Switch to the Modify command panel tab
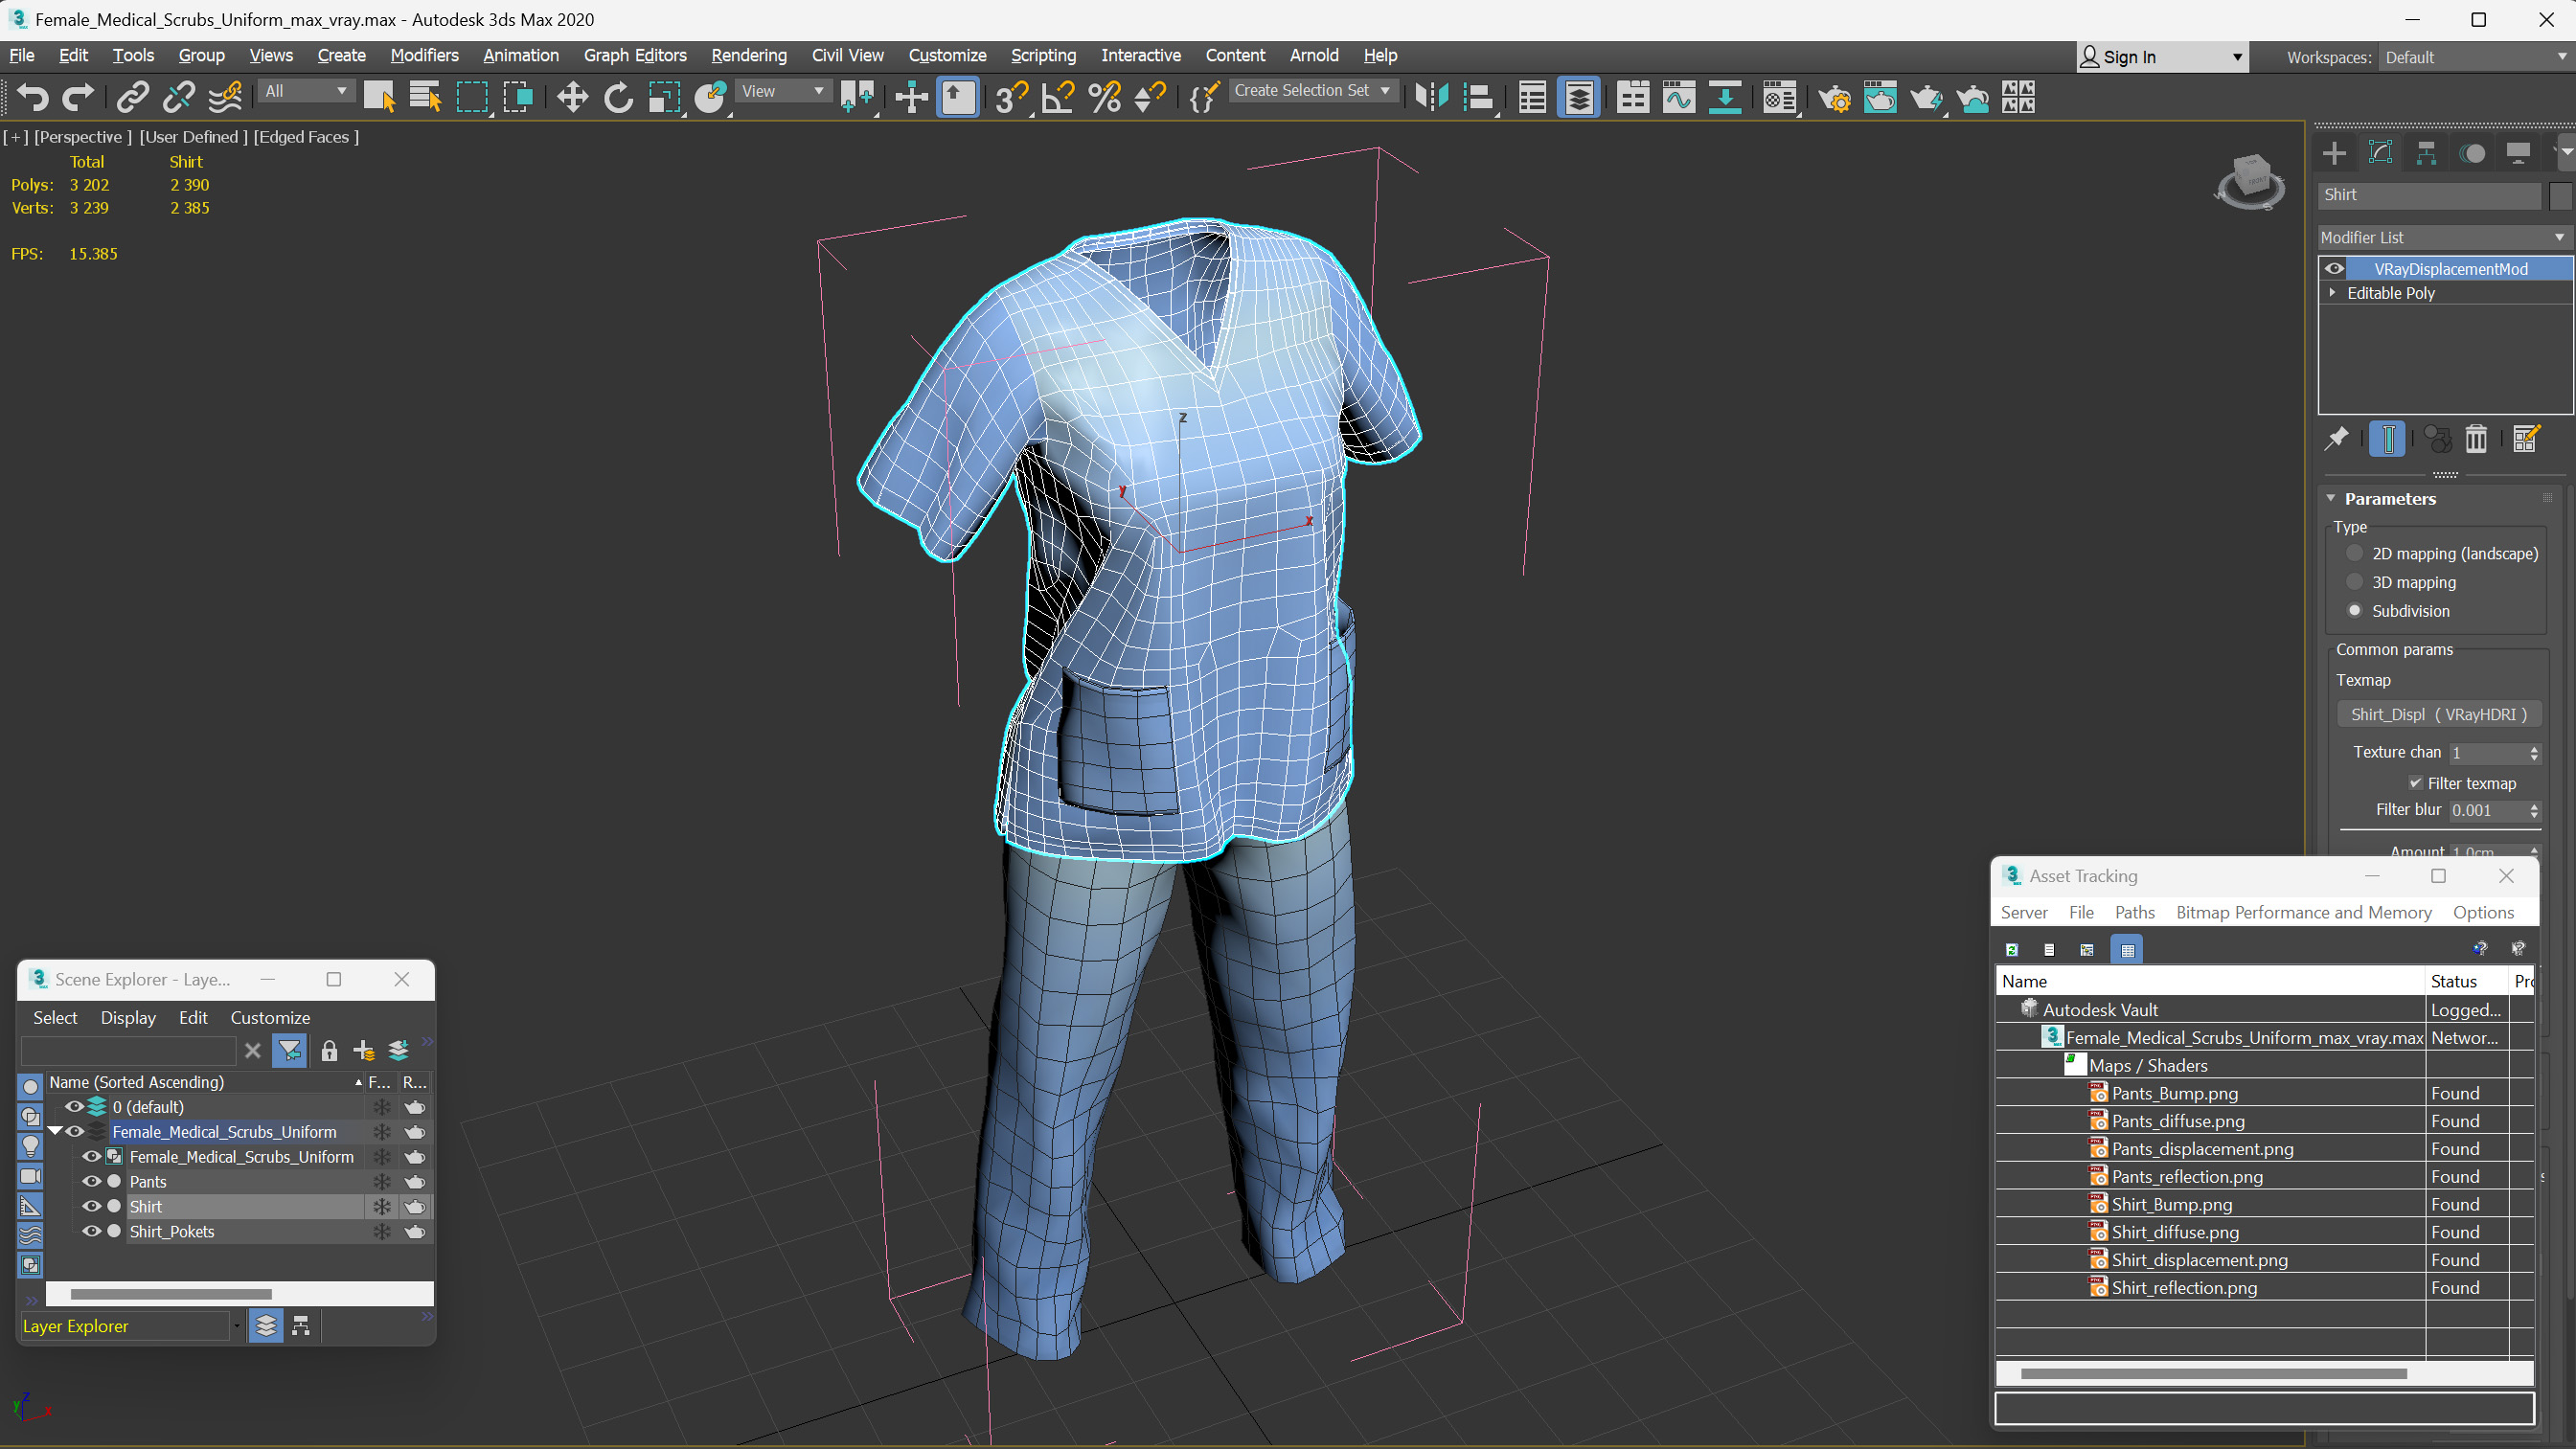Screen dimensions: 2576x1449 [2380, 153]
